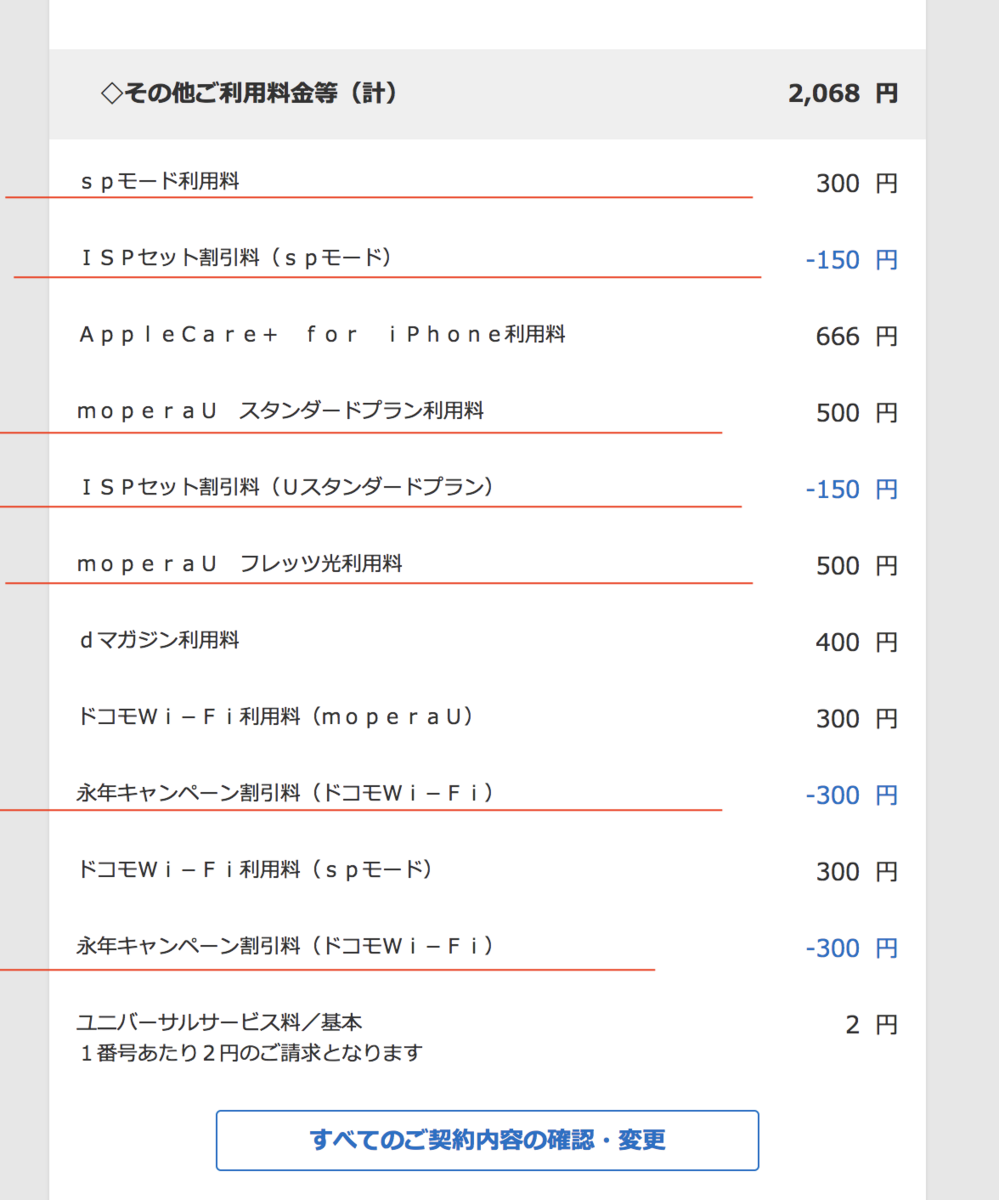This screenshot has height=1200, width=999.
Task: Click すべてのご契約内容の確認・変更 button
Action: click(x=487, y=1140)
